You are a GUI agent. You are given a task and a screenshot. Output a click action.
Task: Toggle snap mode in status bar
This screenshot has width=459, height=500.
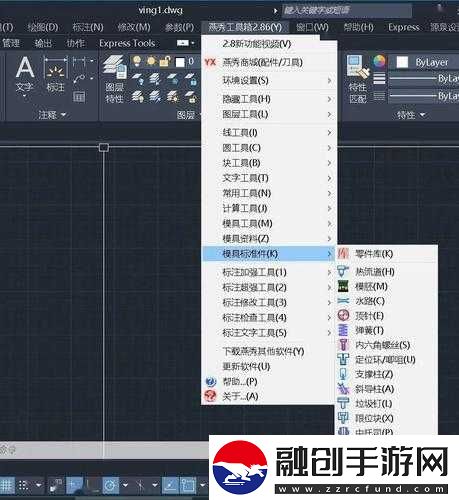click(x=23, y=485)
